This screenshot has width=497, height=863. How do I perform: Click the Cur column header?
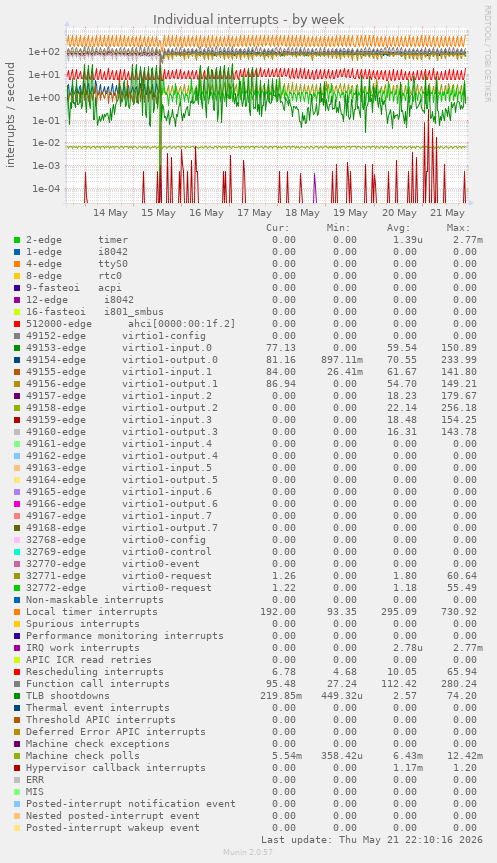pyautogui.click(x=278, y=228)
